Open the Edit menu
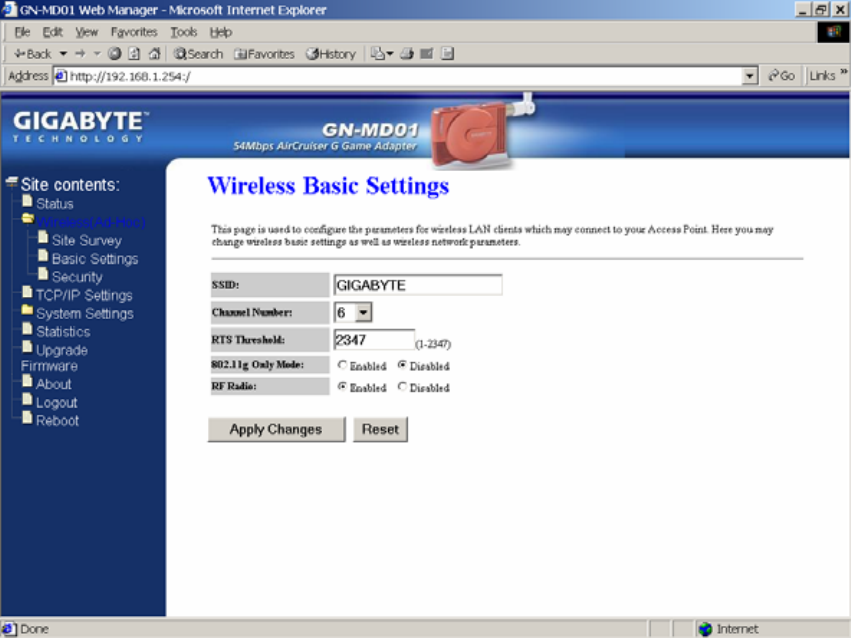This screenshot has height=638, width=851. pos(53,32)
